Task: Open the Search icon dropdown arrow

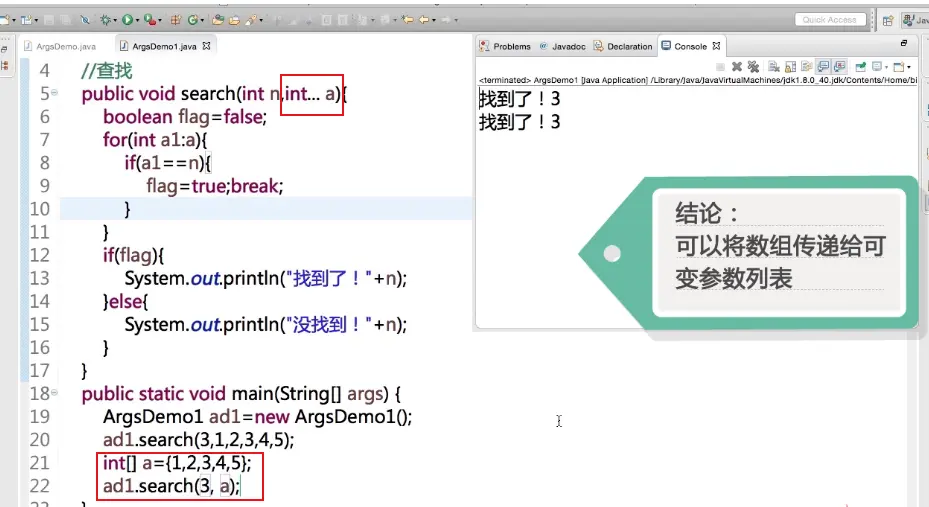Action: (261, 21)
